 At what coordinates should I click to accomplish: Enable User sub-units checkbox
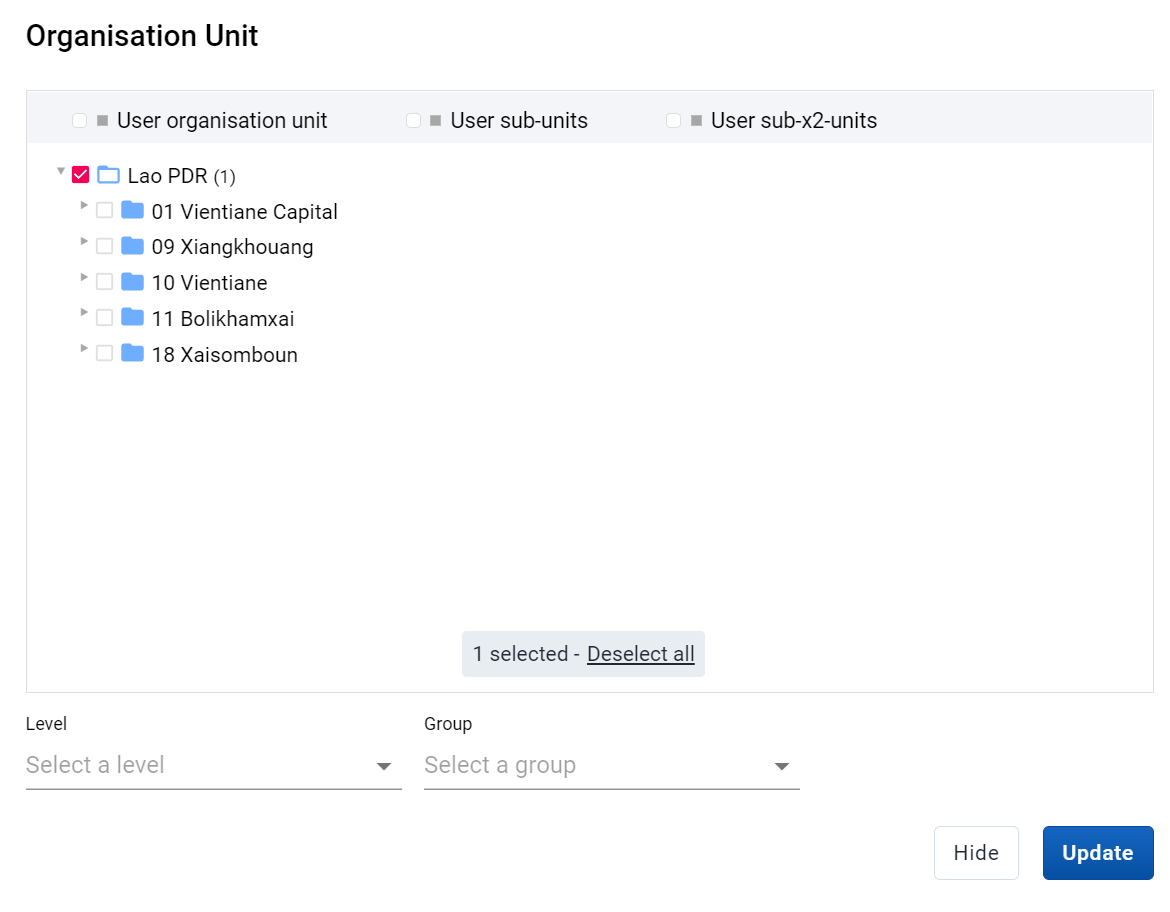click(x=413, y=121)
